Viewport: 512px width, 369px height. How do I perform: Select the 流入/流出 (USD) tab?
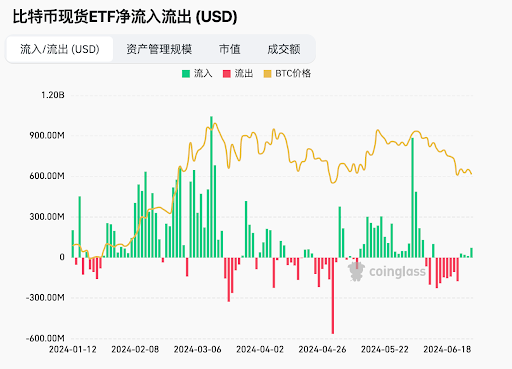pos(60,49)
